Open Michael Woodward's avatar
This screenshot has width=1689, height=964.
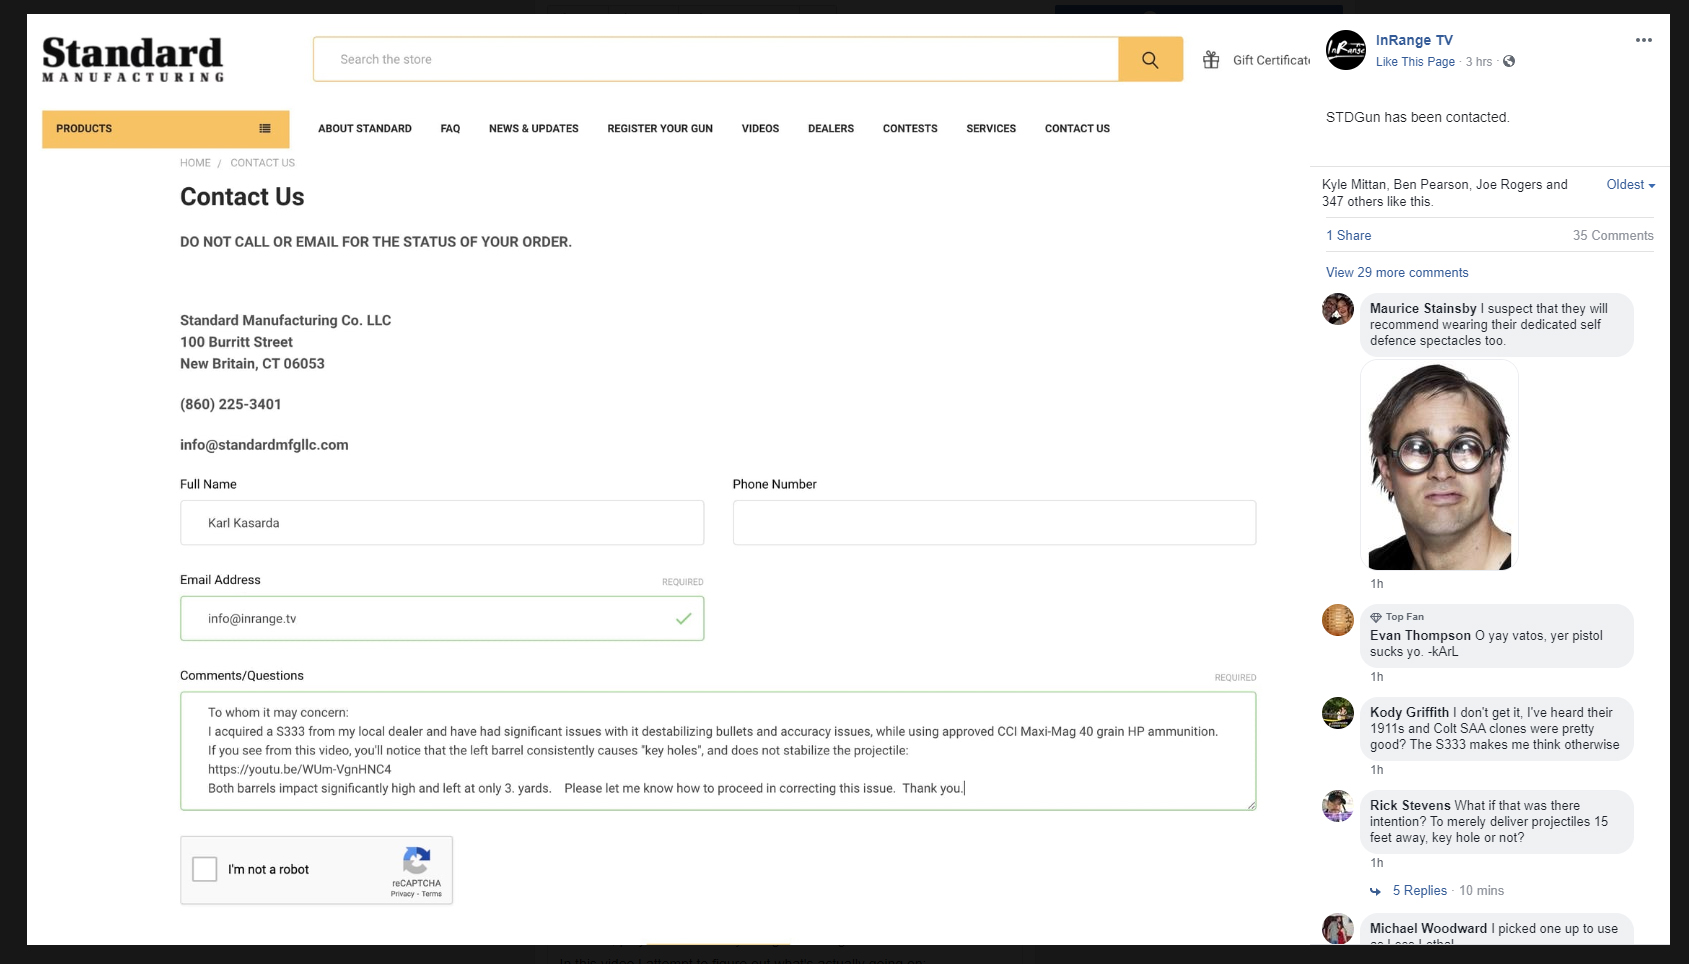point(1338,929)
